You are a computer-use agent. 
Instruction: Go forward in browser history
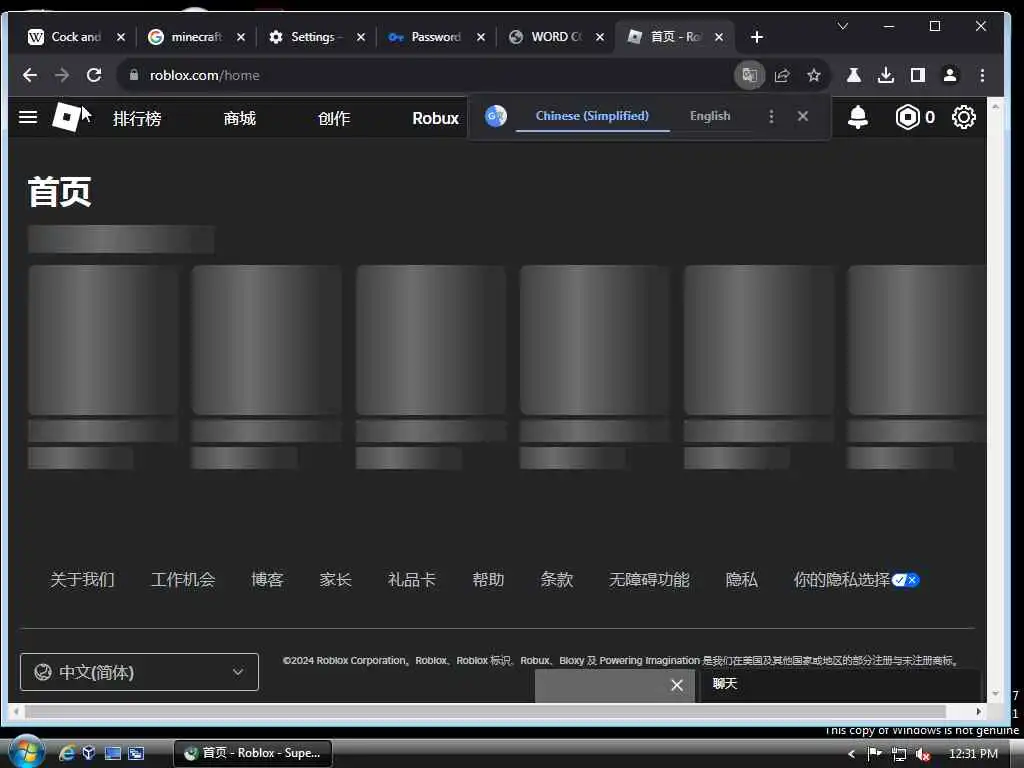(62, 75)
